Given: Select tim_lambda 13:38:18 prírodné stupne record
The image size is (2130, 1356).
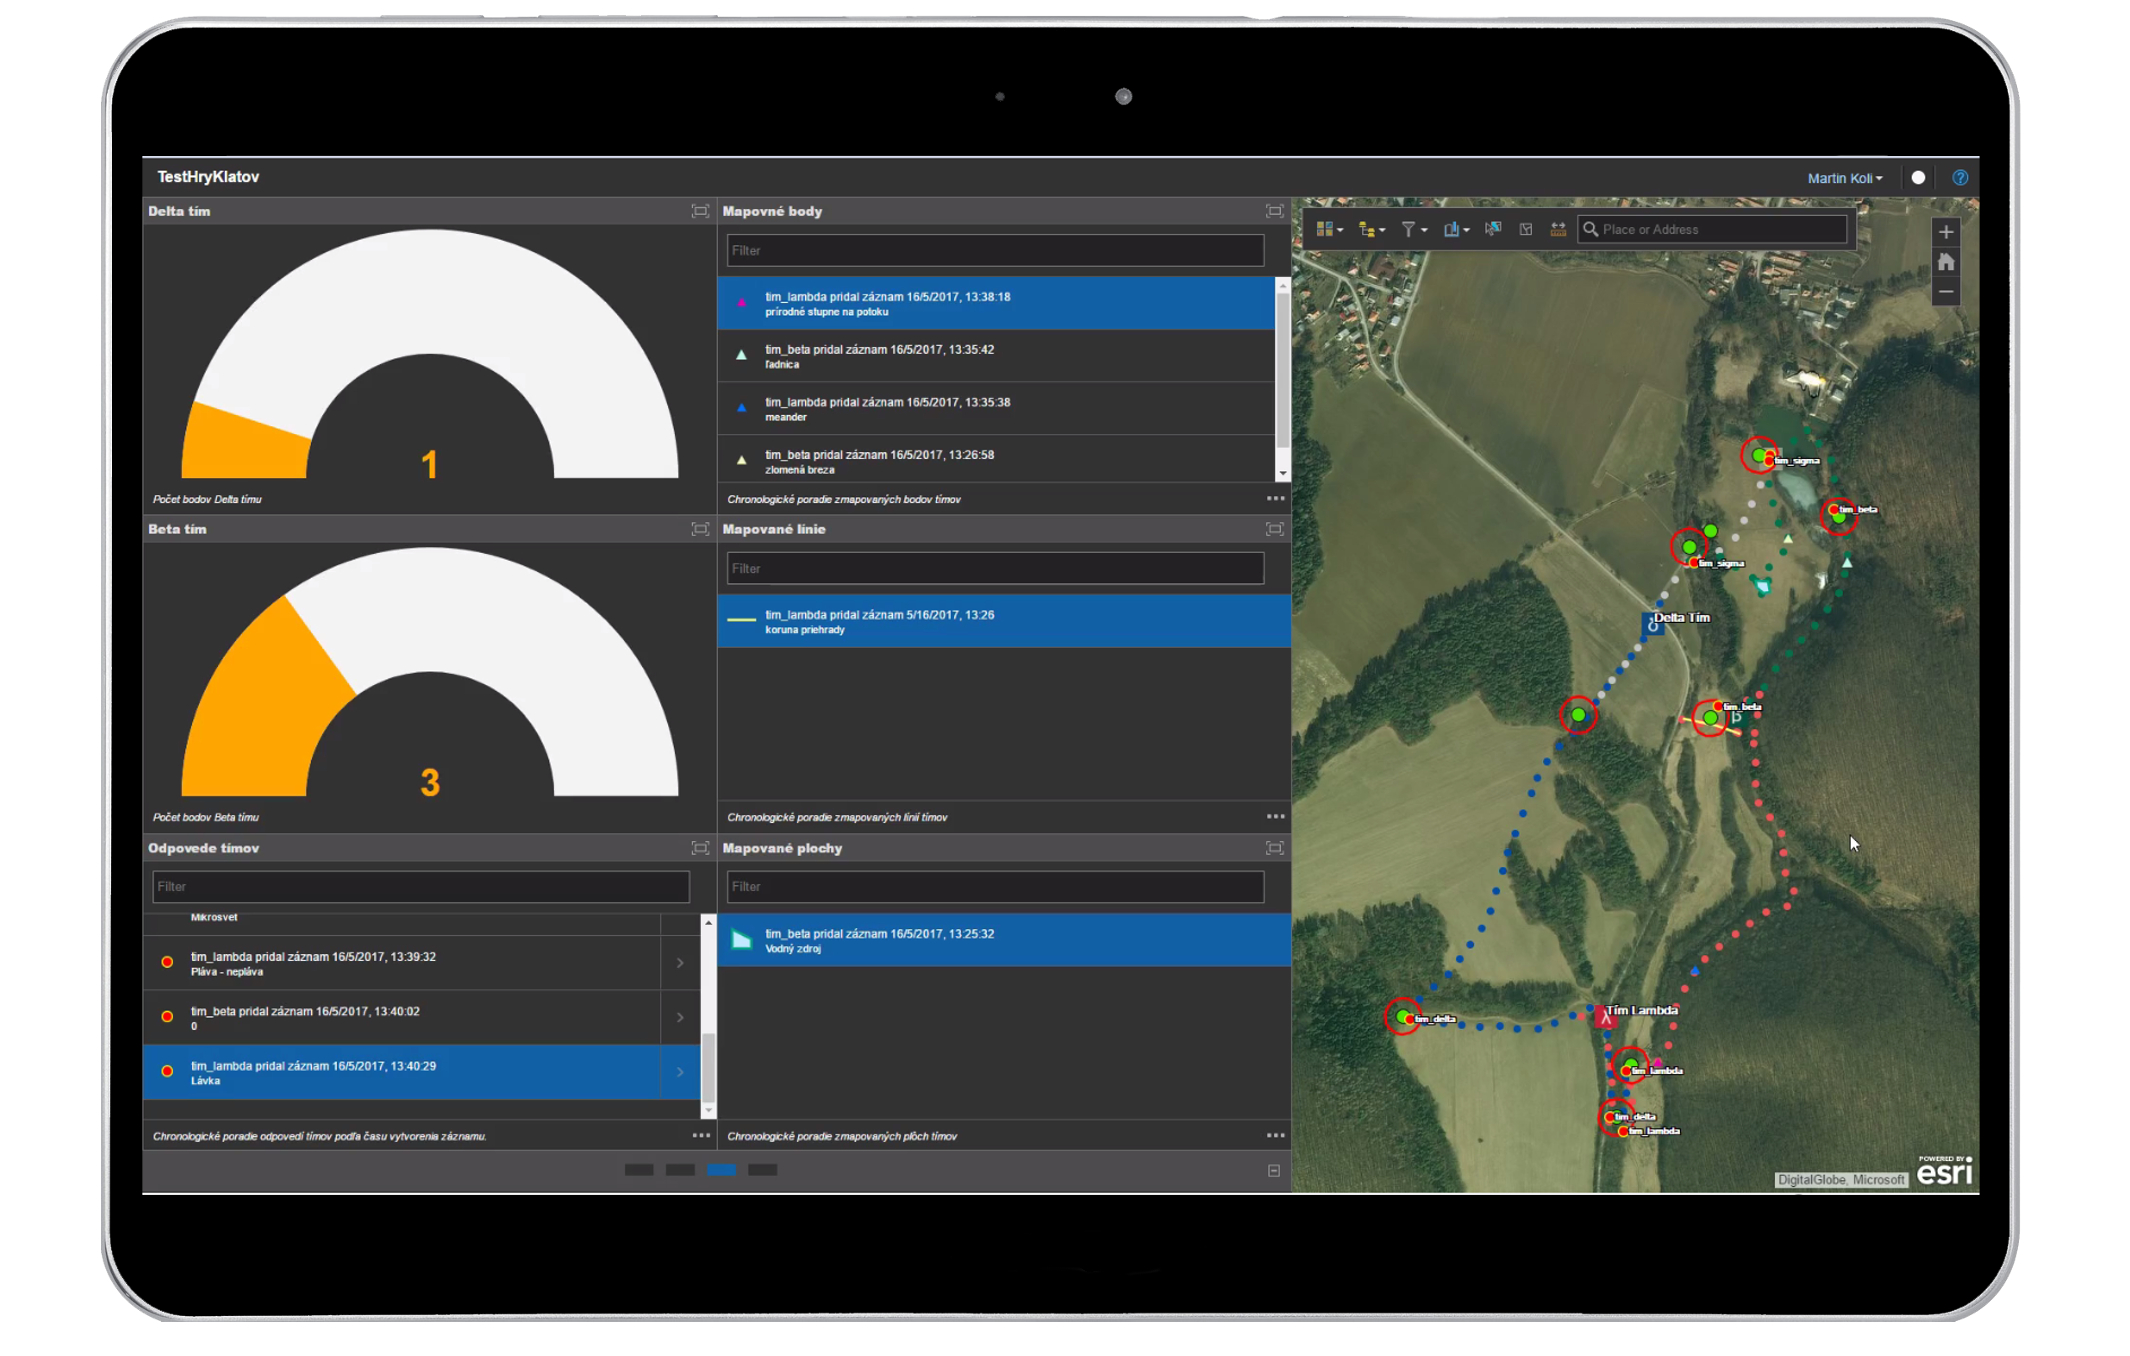Looking at the screenshot, I should tap(996, 303).
